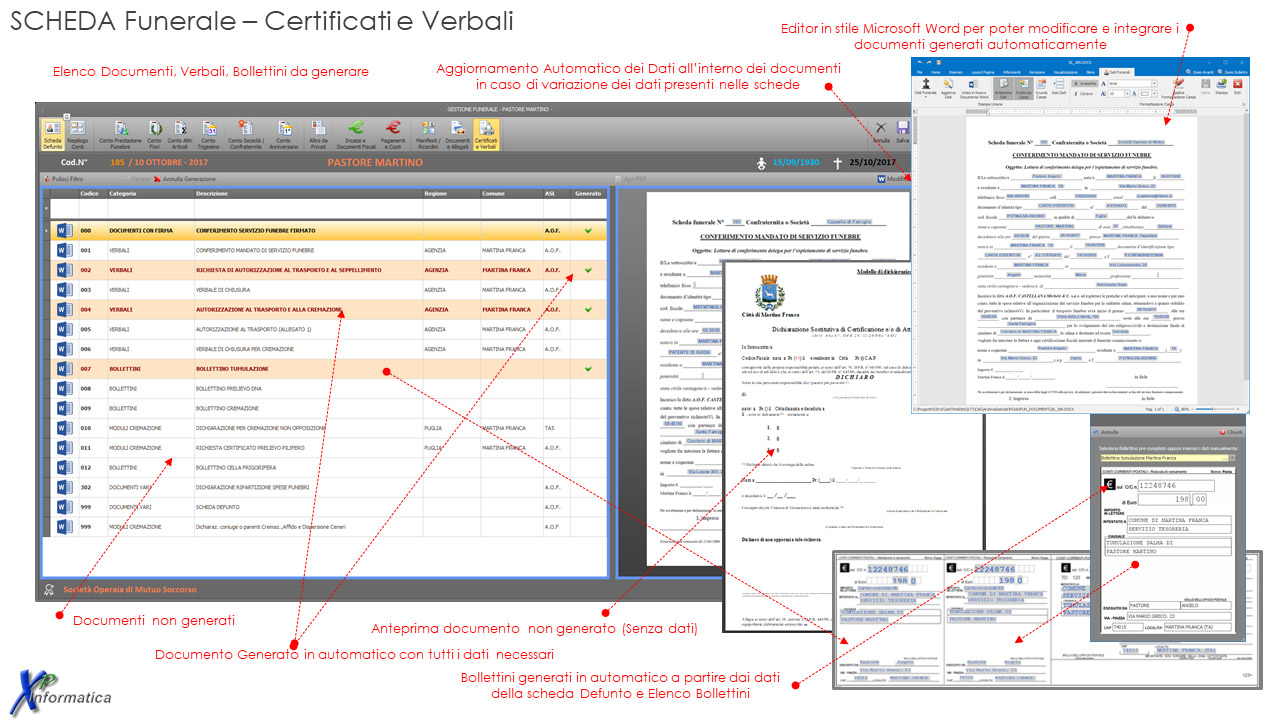The height and width of the screenshot is (720, 1280).
Task: Toggle Grassetto bold in editor ribbon
Action: pos(1085,84)
